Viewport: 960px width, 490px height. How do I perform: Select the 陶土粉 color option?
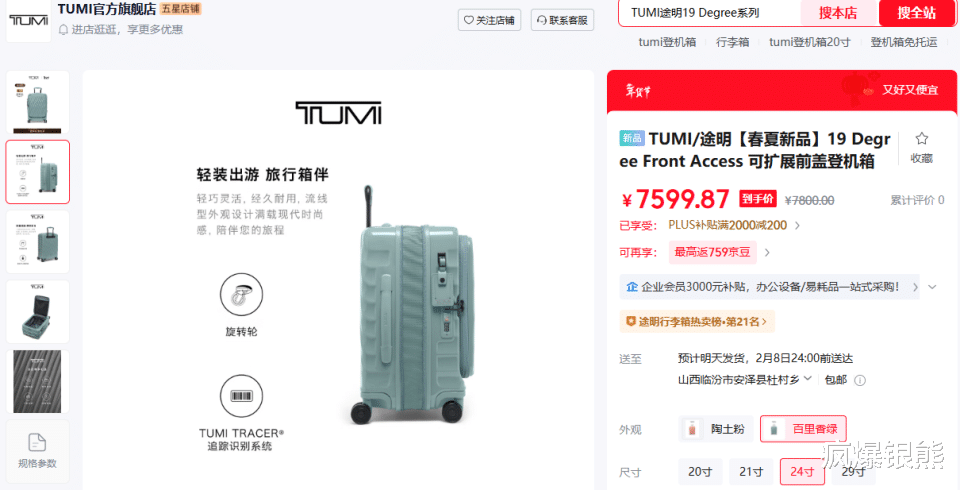[716, 429]
